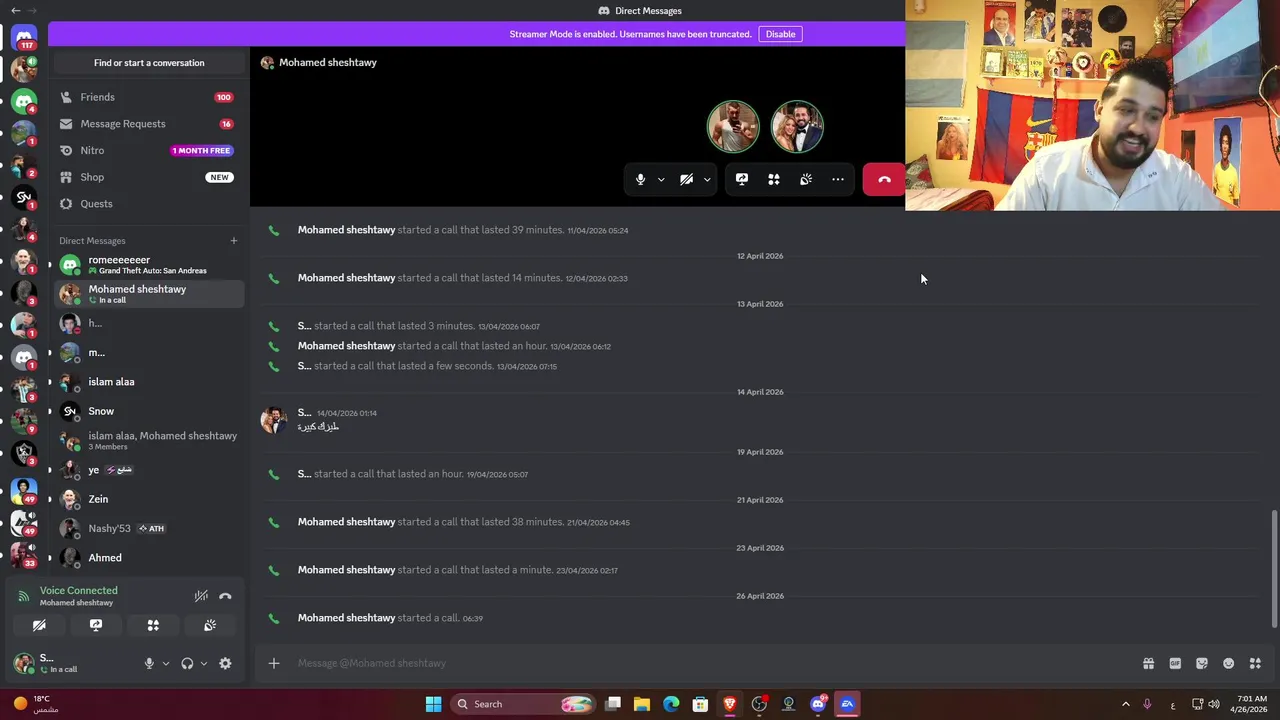1280x720 pixels.
Task: Click the Voice Connected status text
Action: pos(79,591)
